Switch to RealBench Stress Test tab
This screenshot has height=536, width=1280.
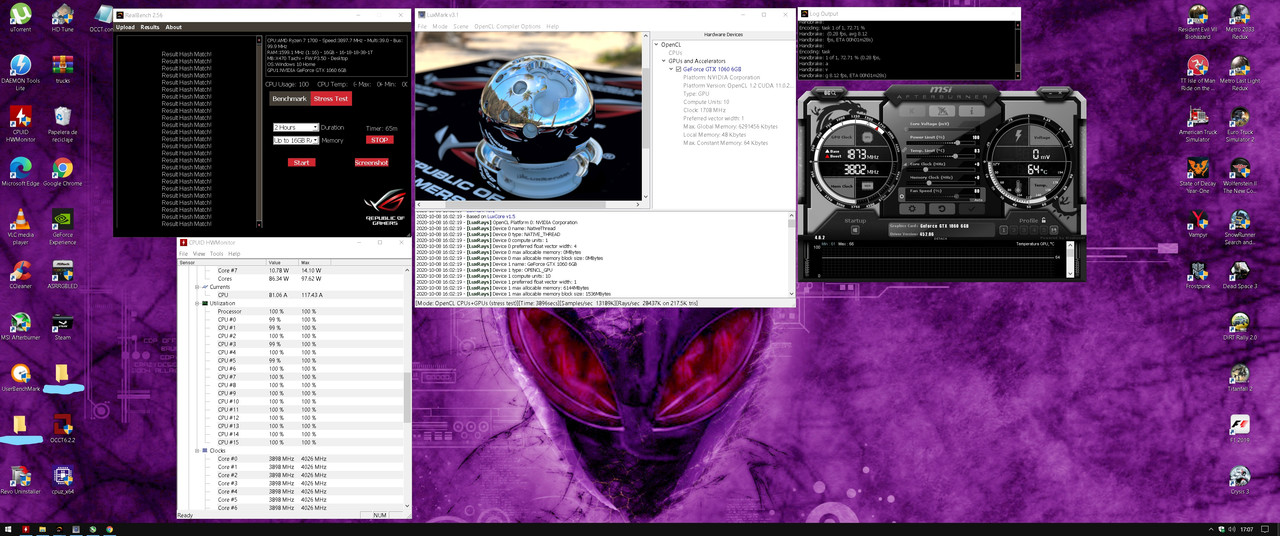331,99
